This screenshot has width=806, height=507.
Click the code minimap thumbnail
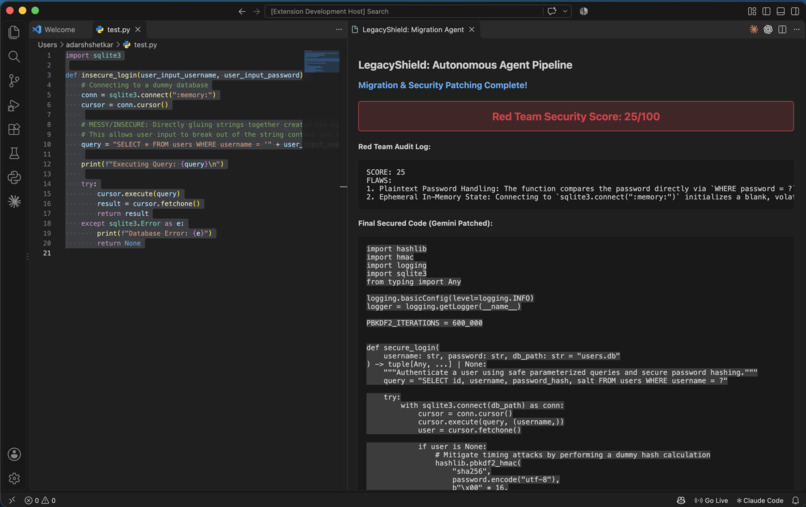tap(322, 61)
